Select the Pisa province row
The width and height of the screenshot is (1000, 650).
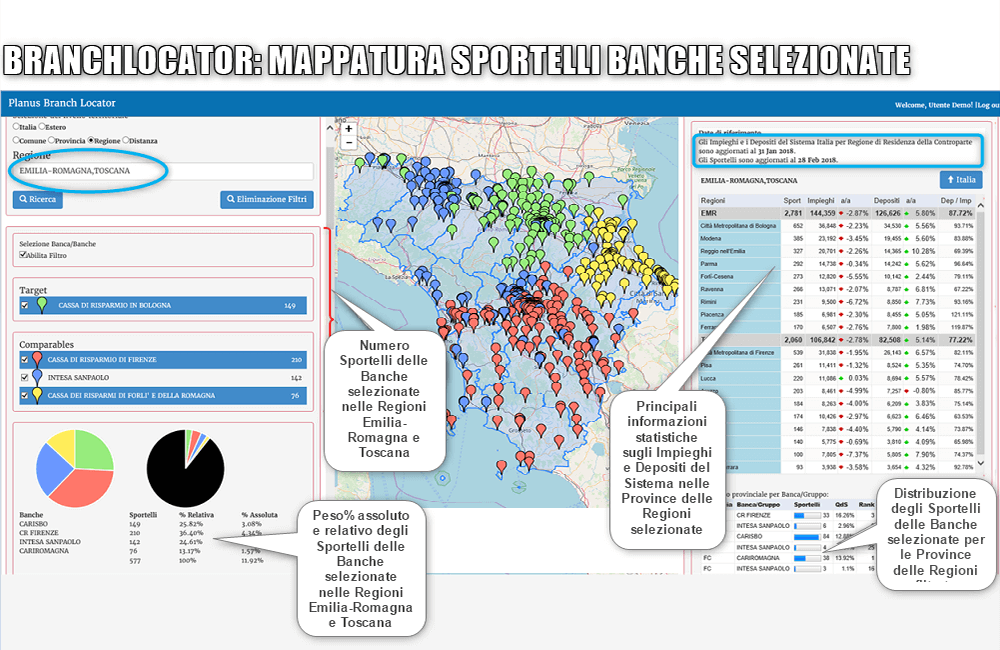[837, 366]
